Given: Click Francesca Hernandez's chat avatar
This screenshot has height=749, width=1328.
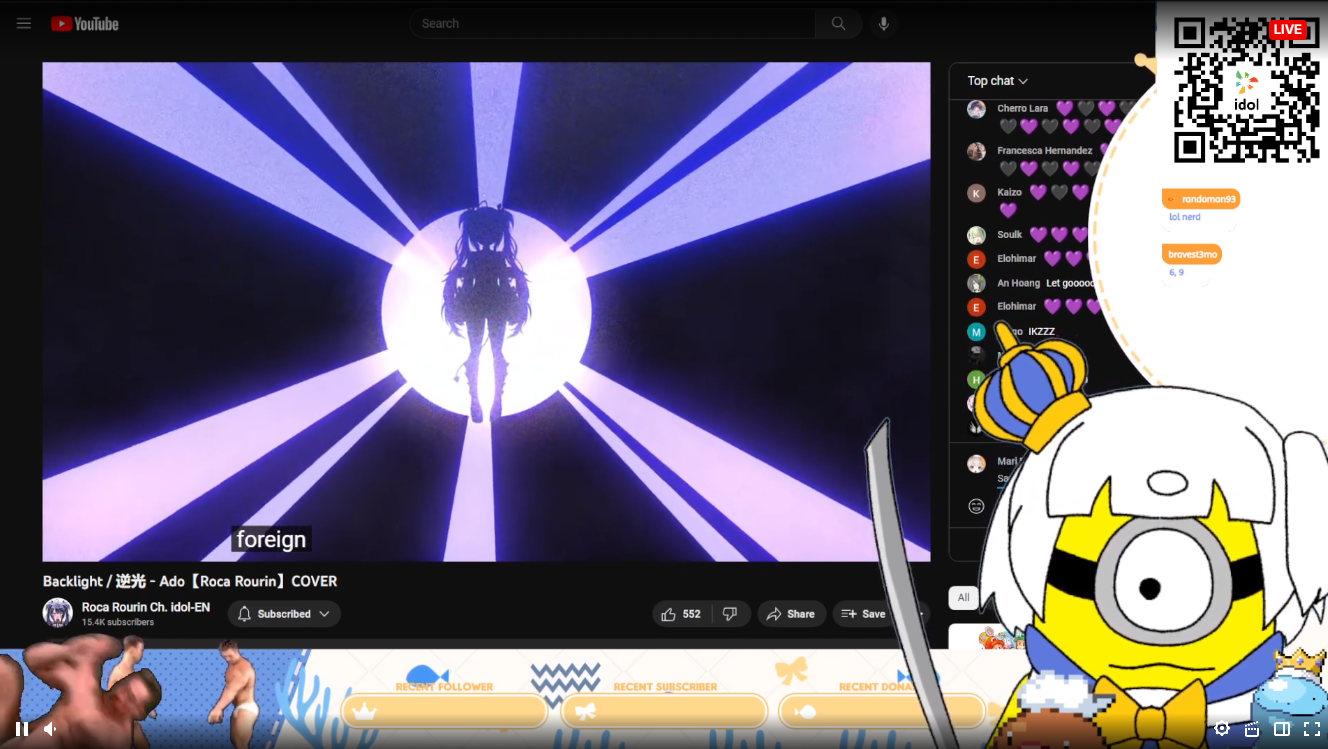Looking at the screenshot, I should point(977,151).
